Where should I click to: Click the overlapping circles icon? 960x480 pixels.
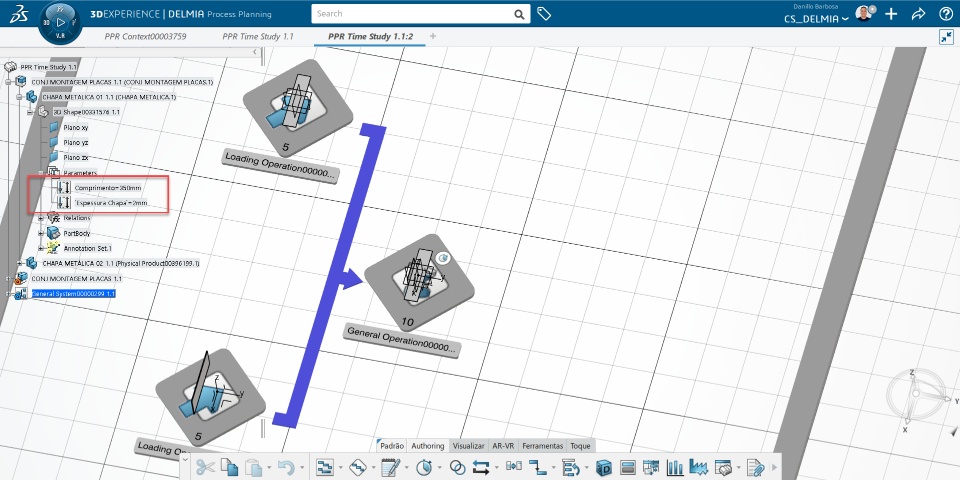(x=457, y=468)
